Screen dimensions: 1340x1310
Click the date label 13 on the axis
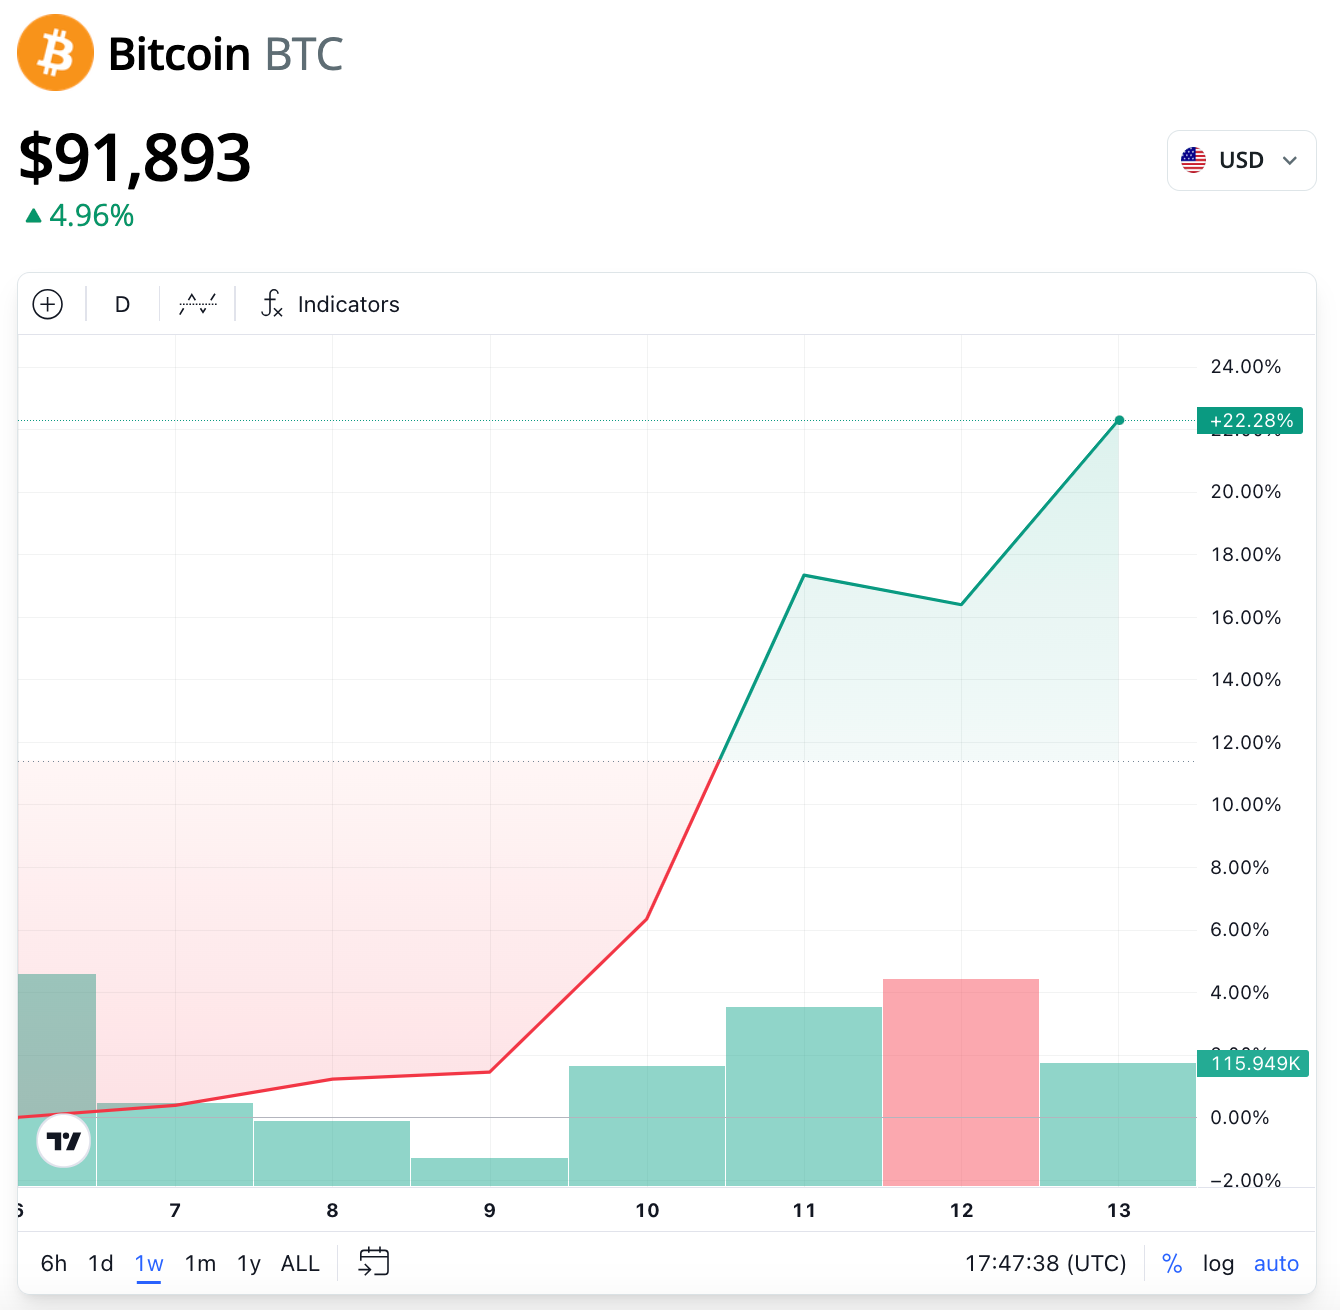click(1119, 1210)
